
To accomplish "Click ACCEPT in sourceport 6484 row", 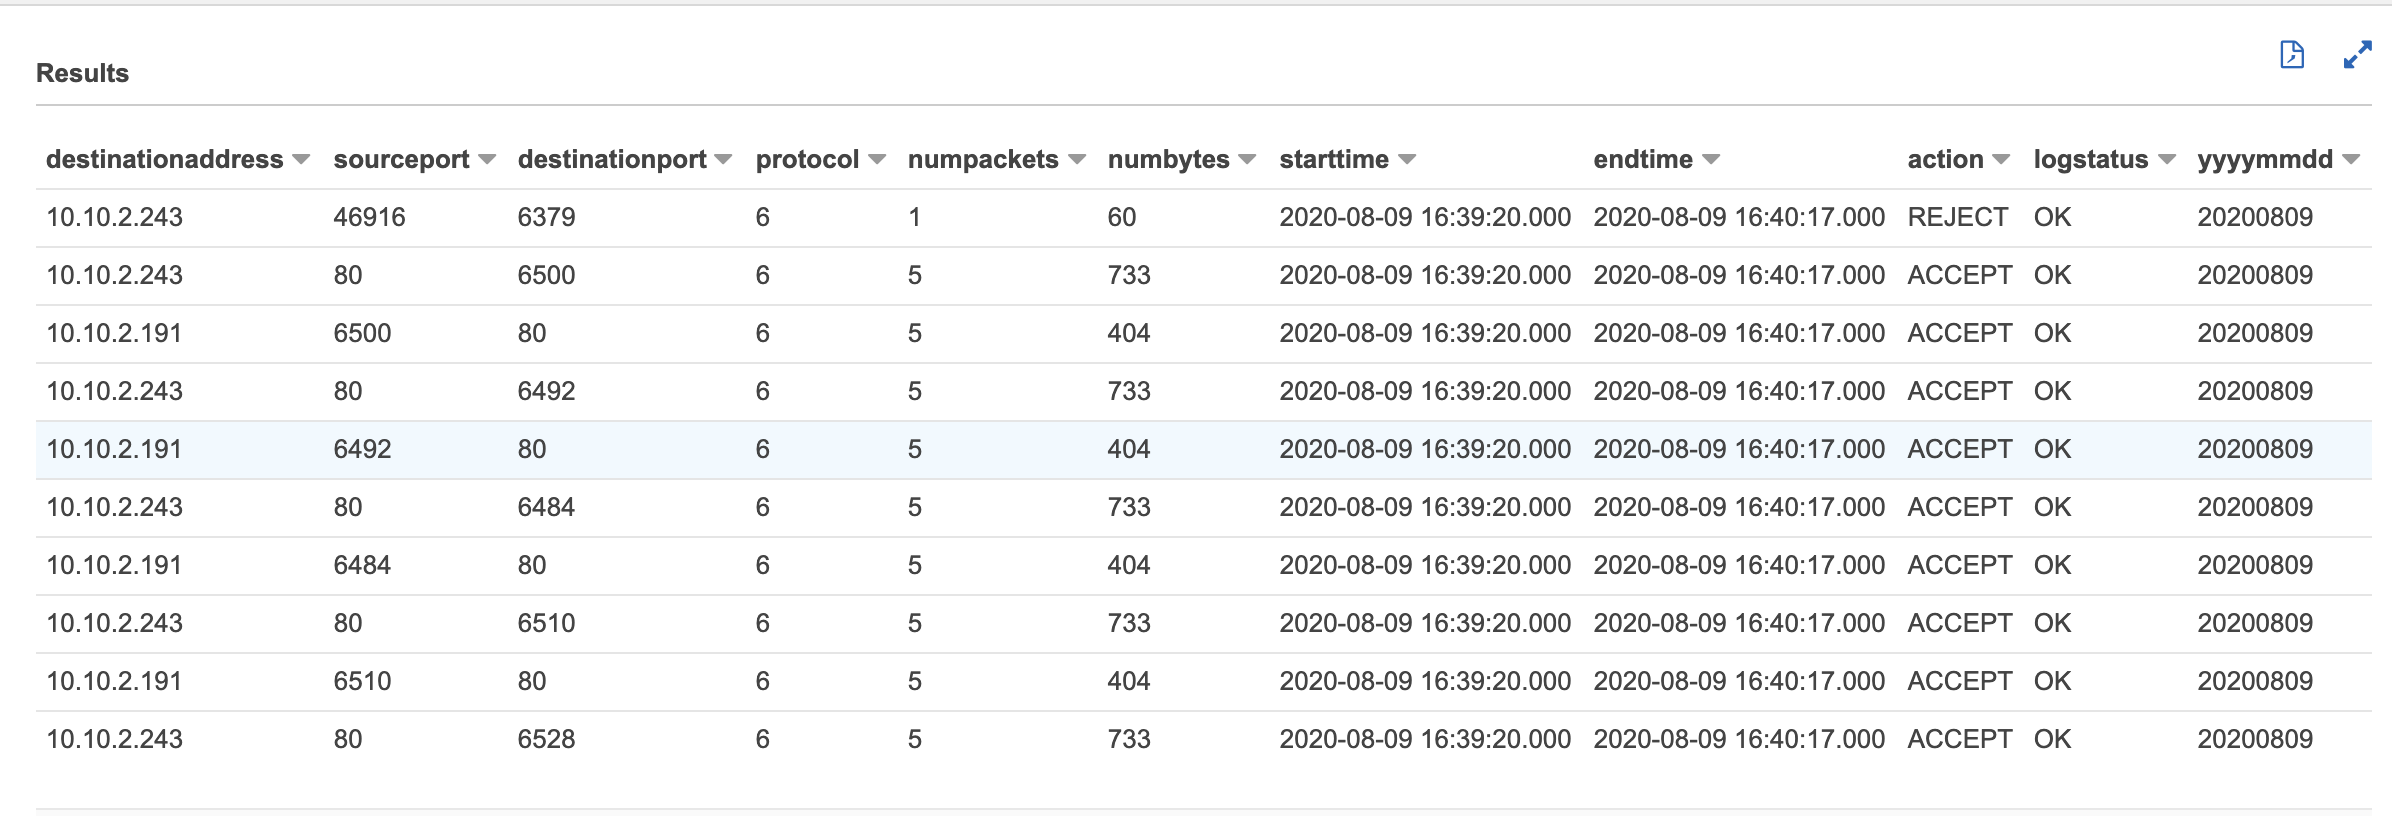I will (x=1959, y=565).
